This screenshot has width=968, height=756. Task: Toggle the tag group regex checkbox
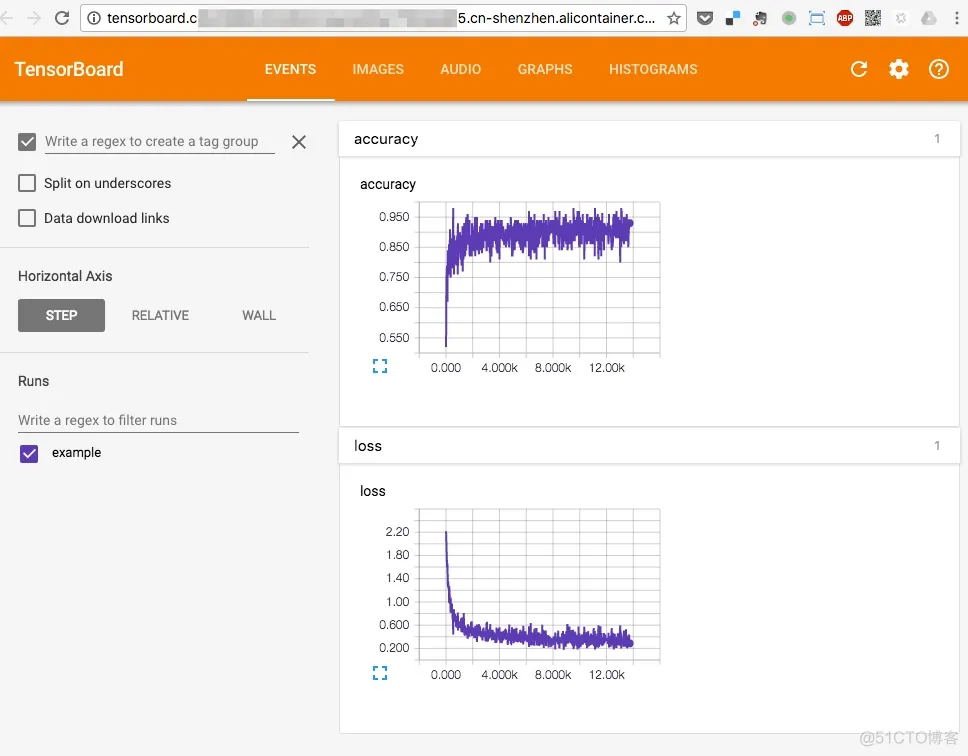coord(27,142)
